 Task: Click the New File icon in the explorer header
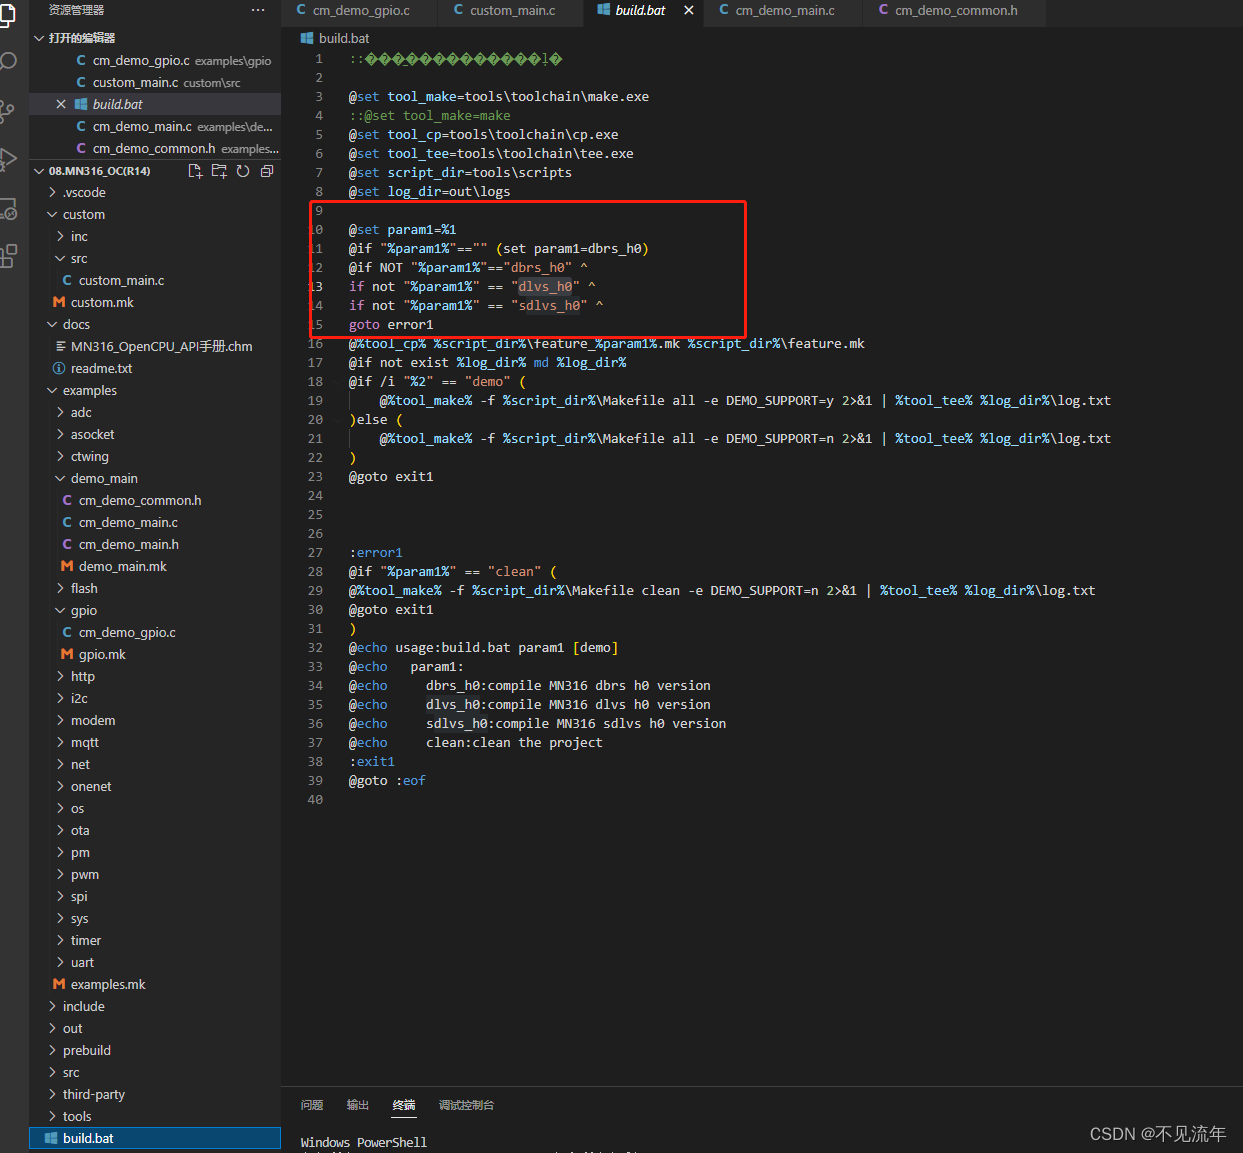(x=195, y=171)
